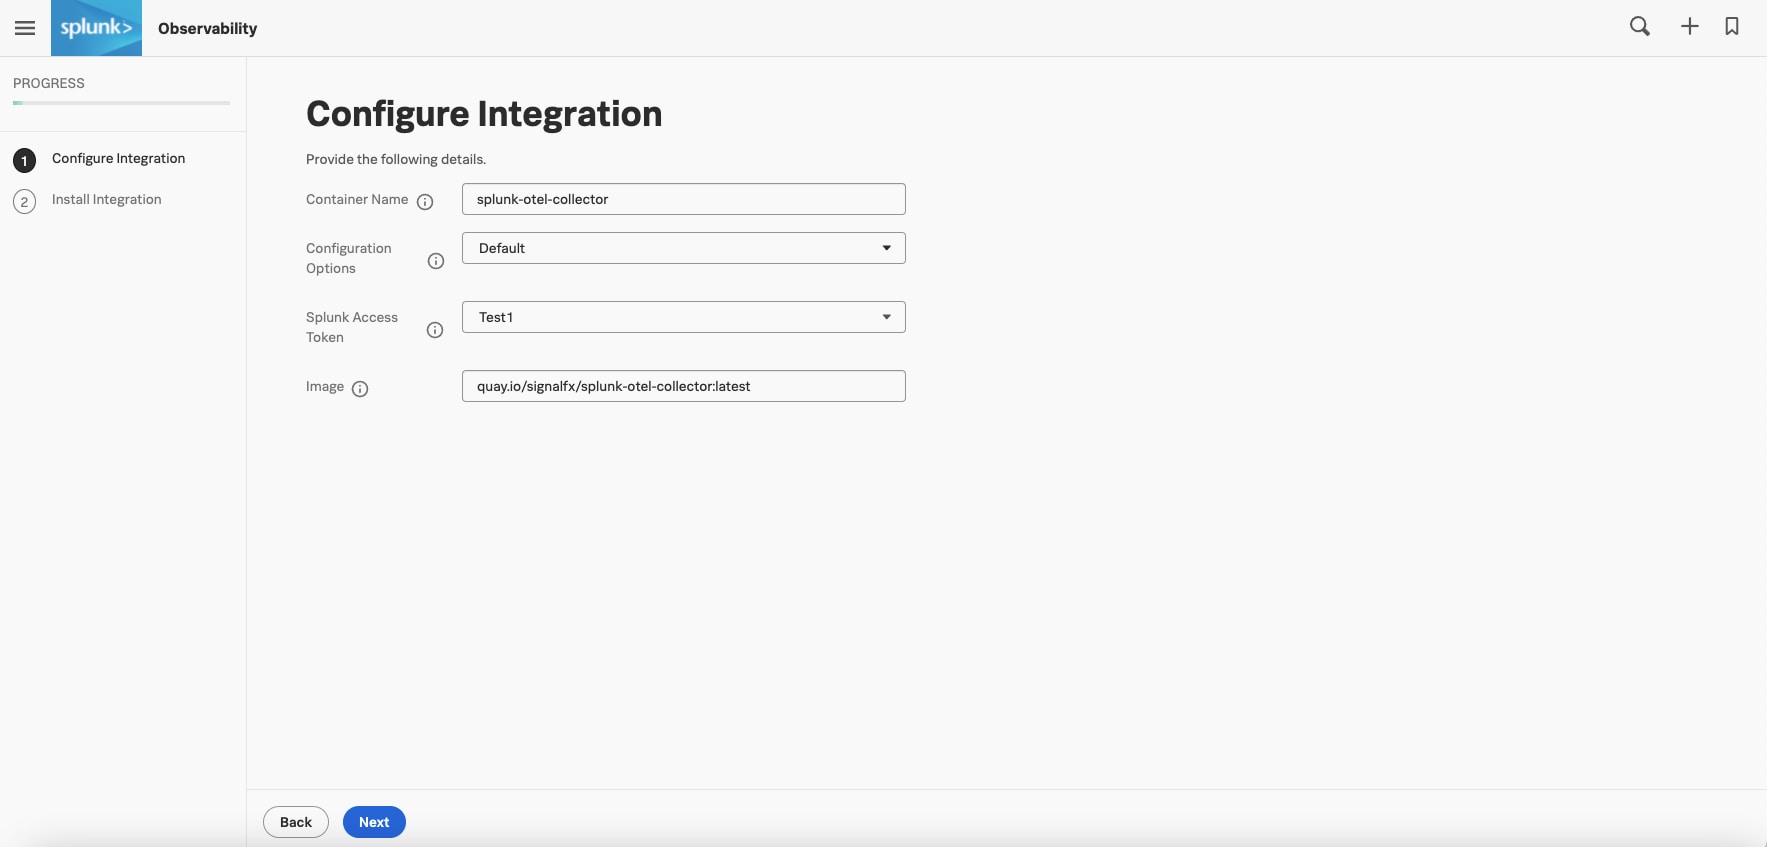Select step 1 circle icon
Screen dimensions: 1767x847
(x=24, y=160)
